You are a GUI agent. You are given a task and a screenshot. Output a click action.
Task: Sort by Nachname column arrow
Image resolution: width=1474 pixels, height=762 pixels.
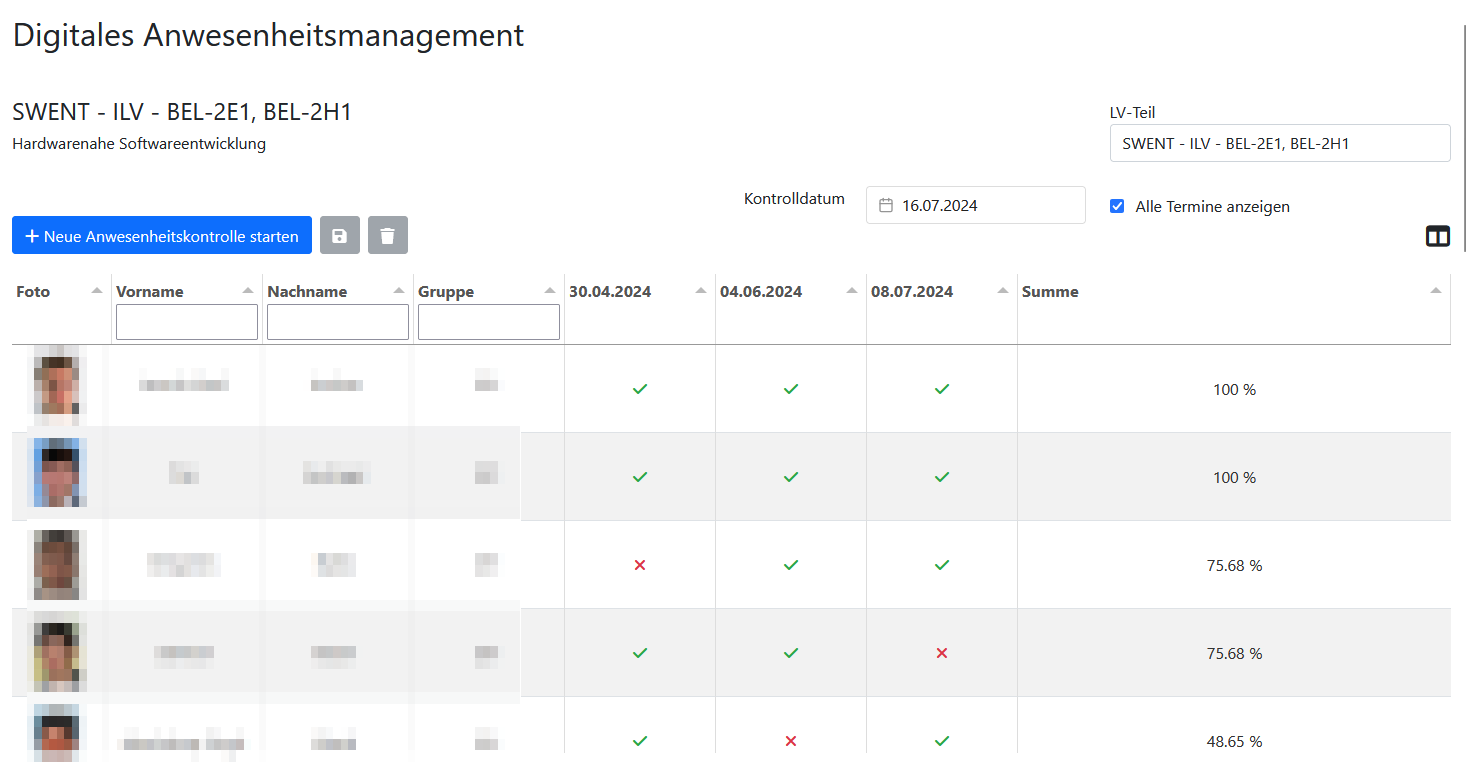point(399,290)
